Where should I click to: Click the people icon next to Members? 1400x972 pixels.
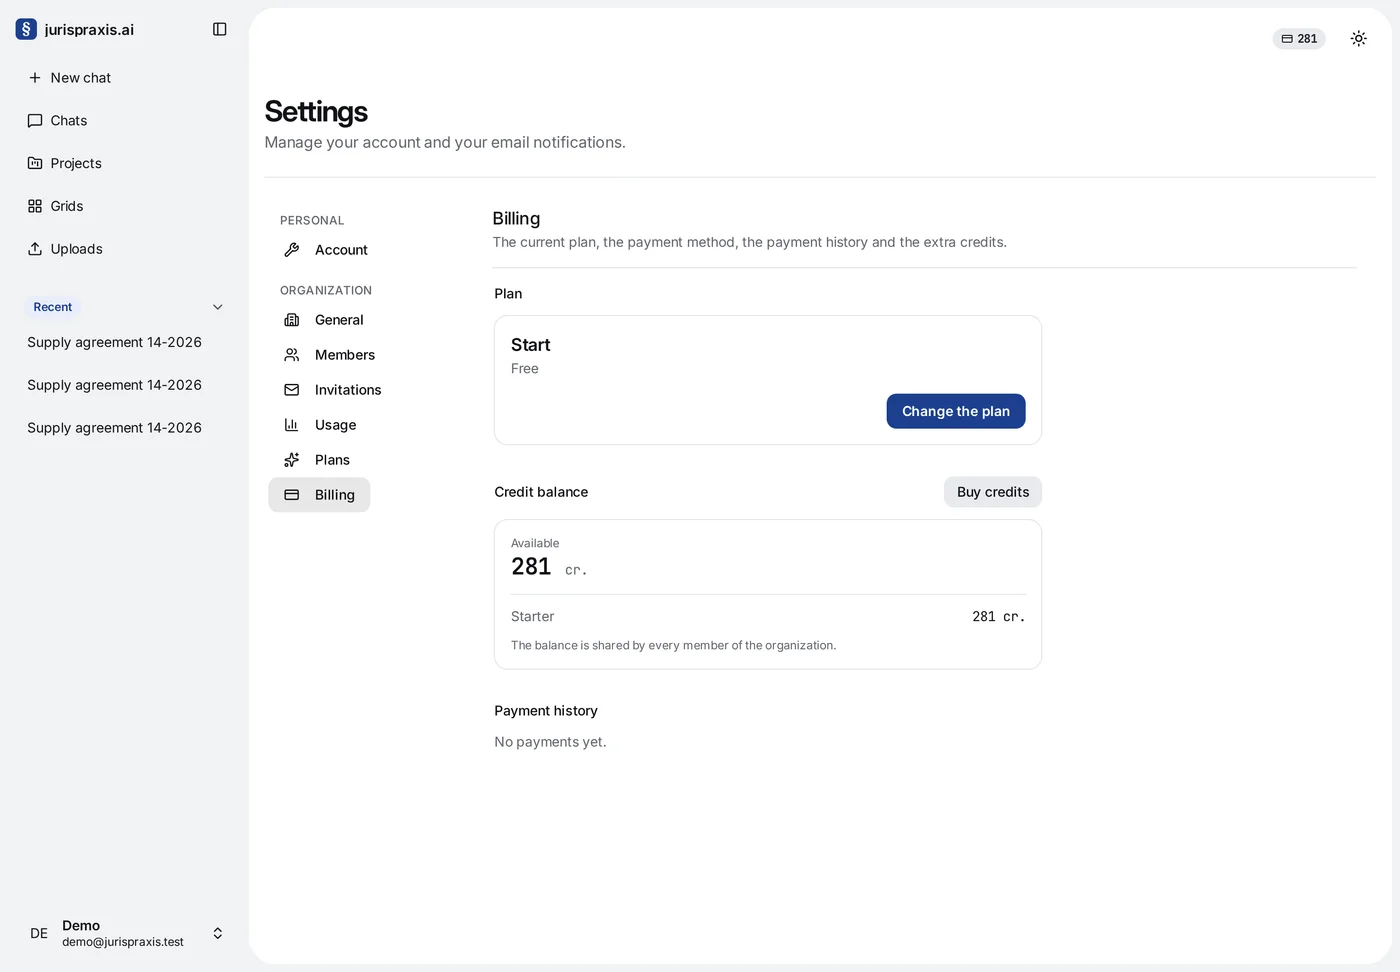(x=292, y=355)
